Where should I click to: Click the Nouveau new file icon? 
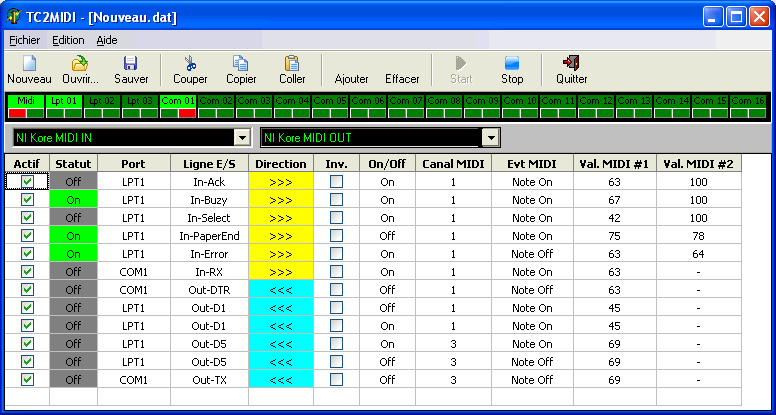(x=29, y=63)
